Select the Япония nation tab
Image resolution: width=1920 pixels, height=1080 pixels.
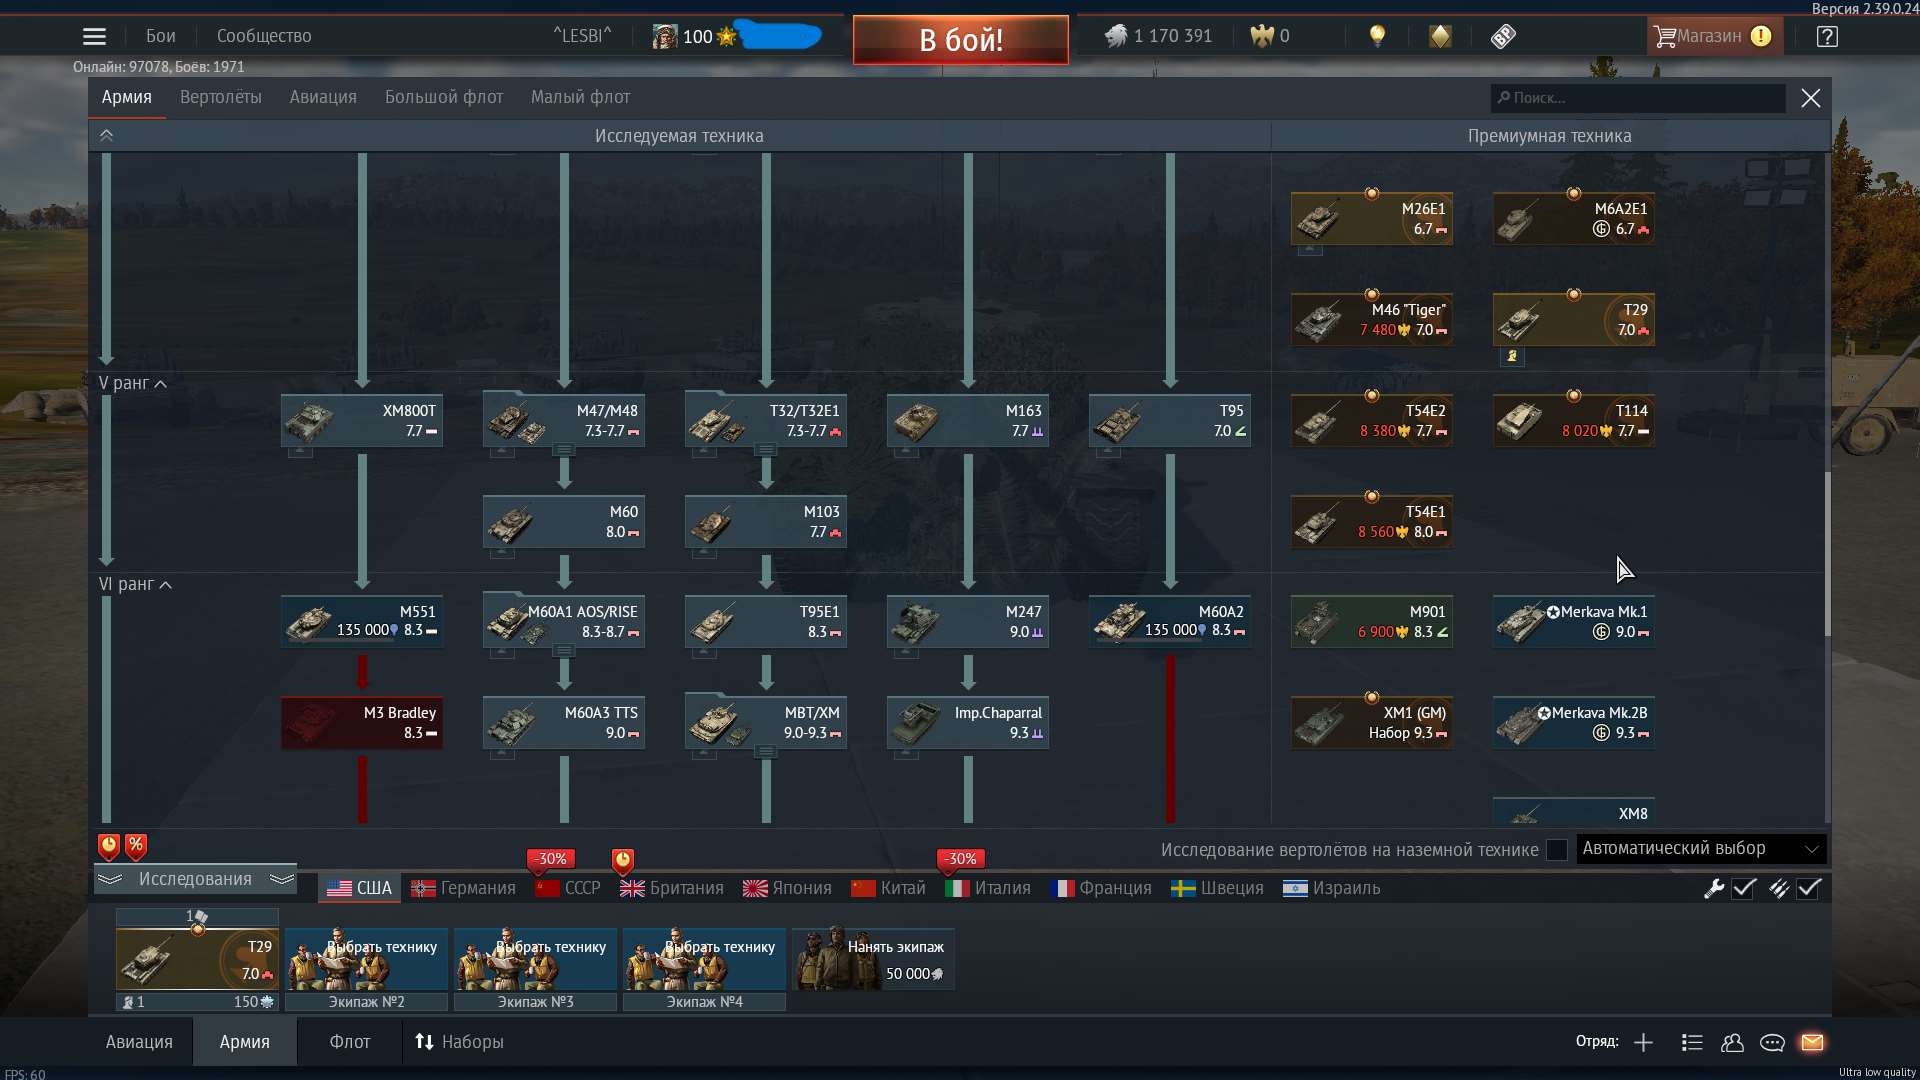787,888
